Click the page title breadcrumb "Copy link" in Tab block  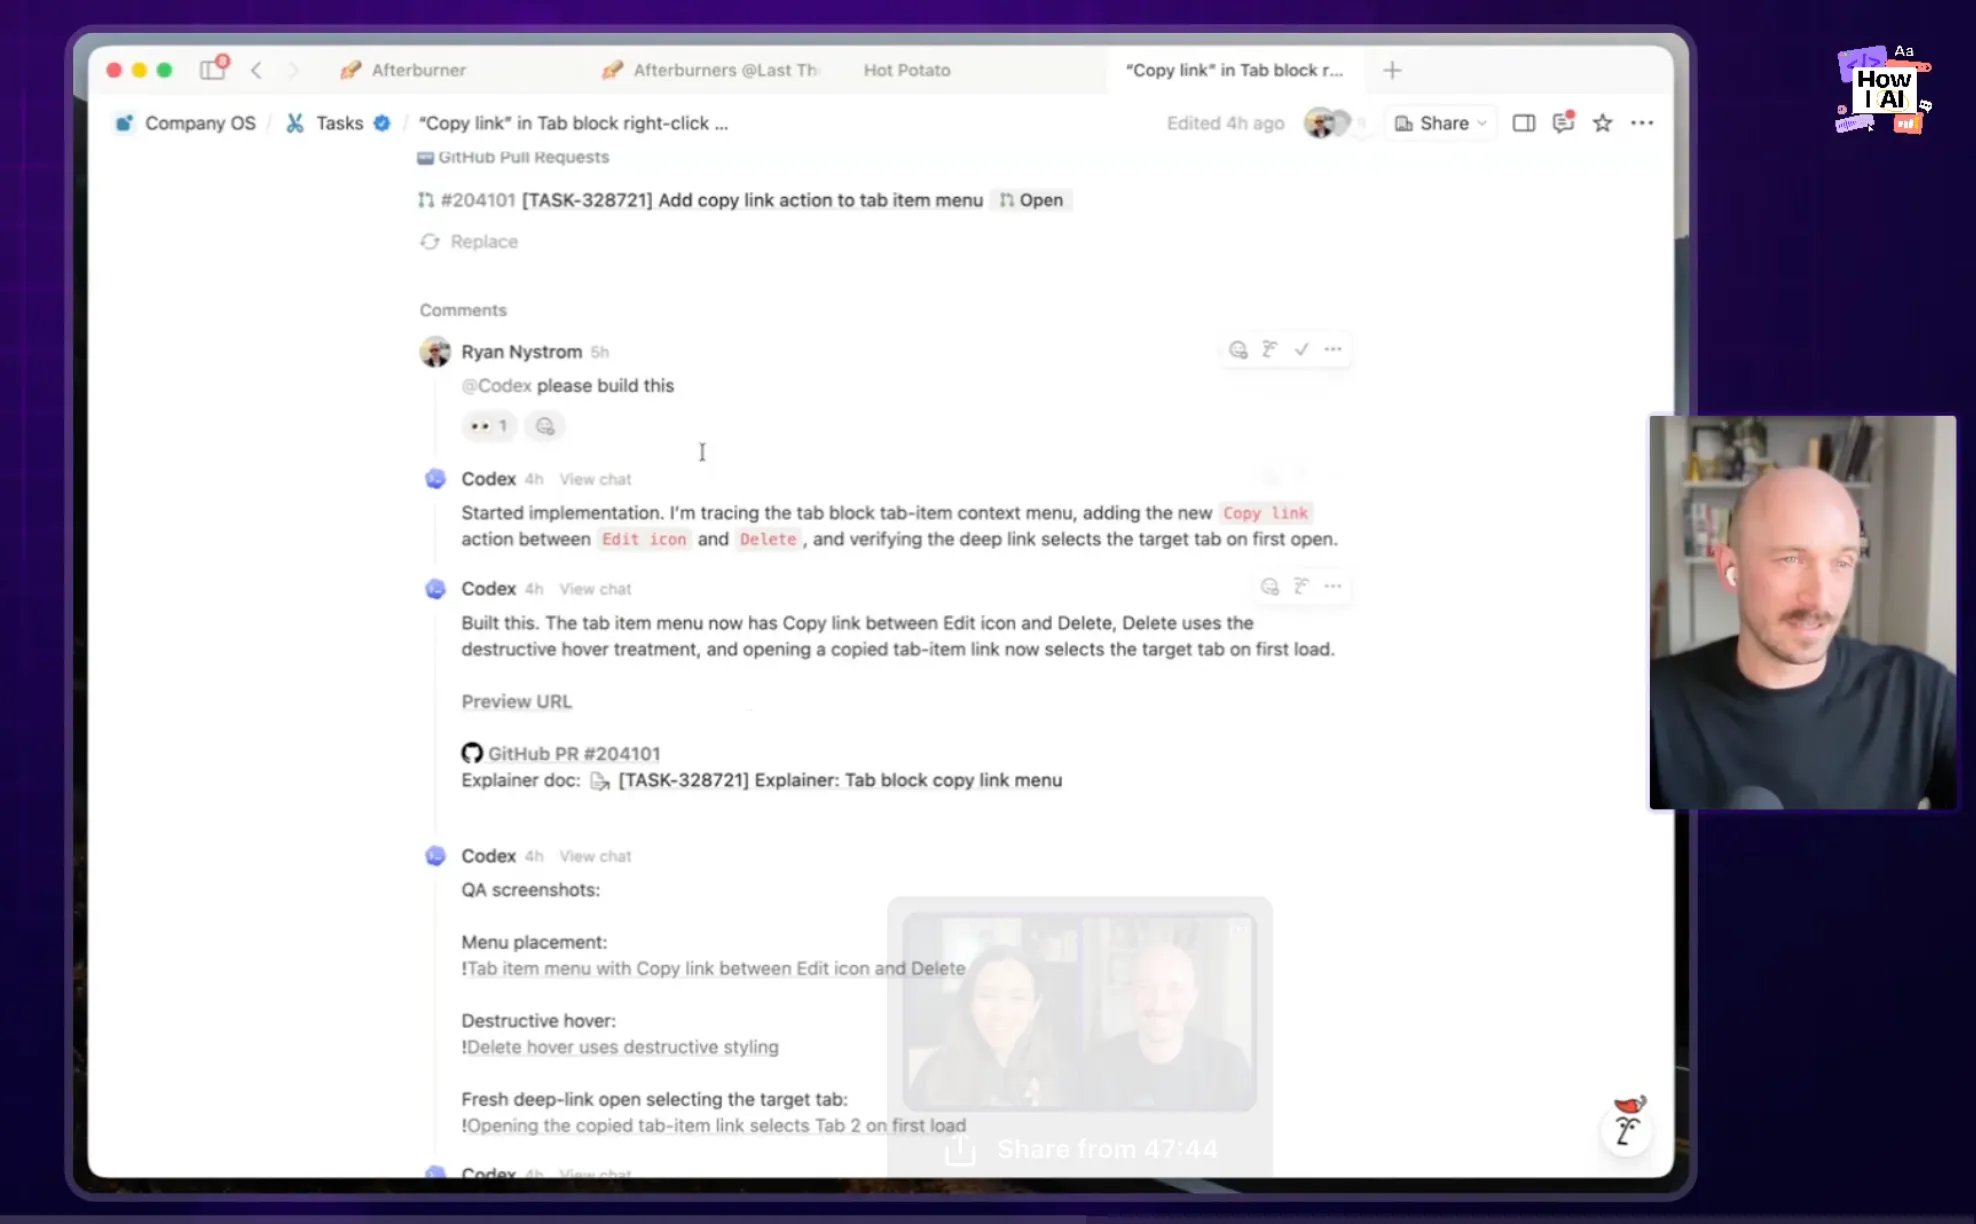[x=573, y=123]
